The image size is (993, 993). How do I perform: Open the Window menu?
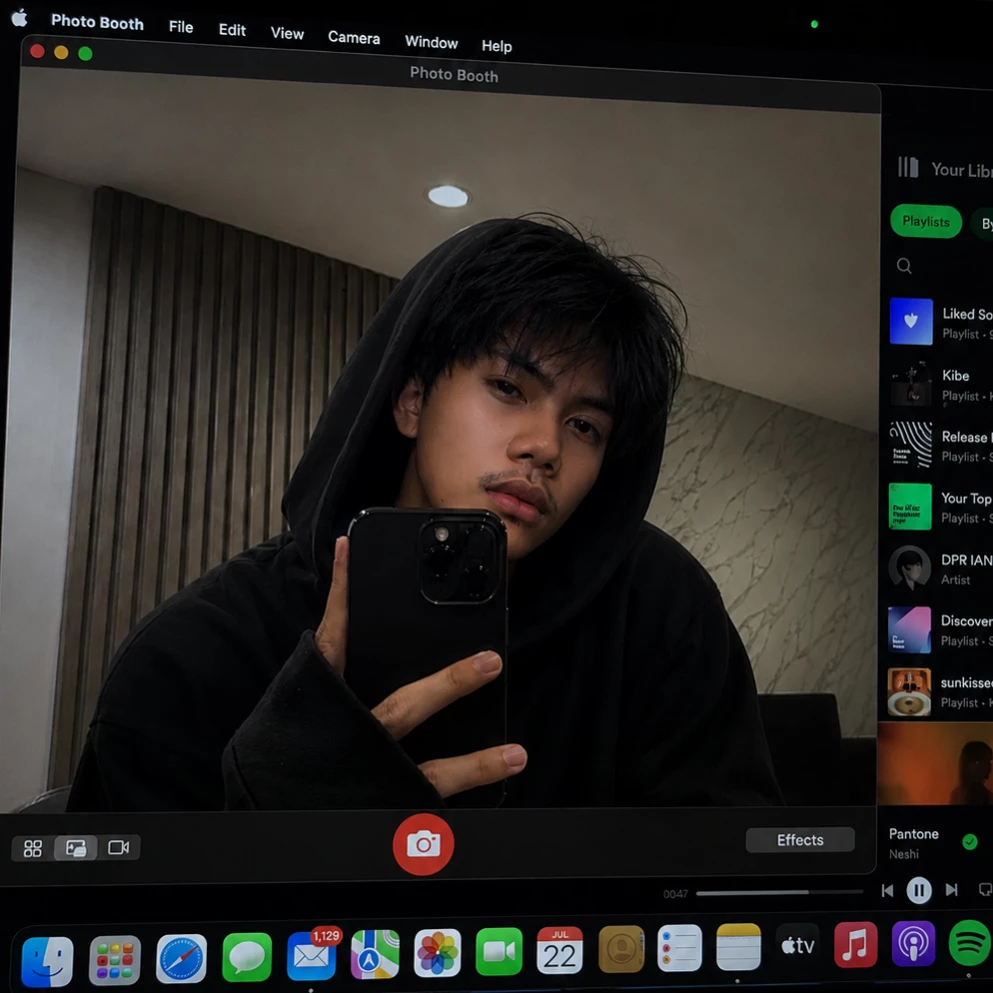431,42
